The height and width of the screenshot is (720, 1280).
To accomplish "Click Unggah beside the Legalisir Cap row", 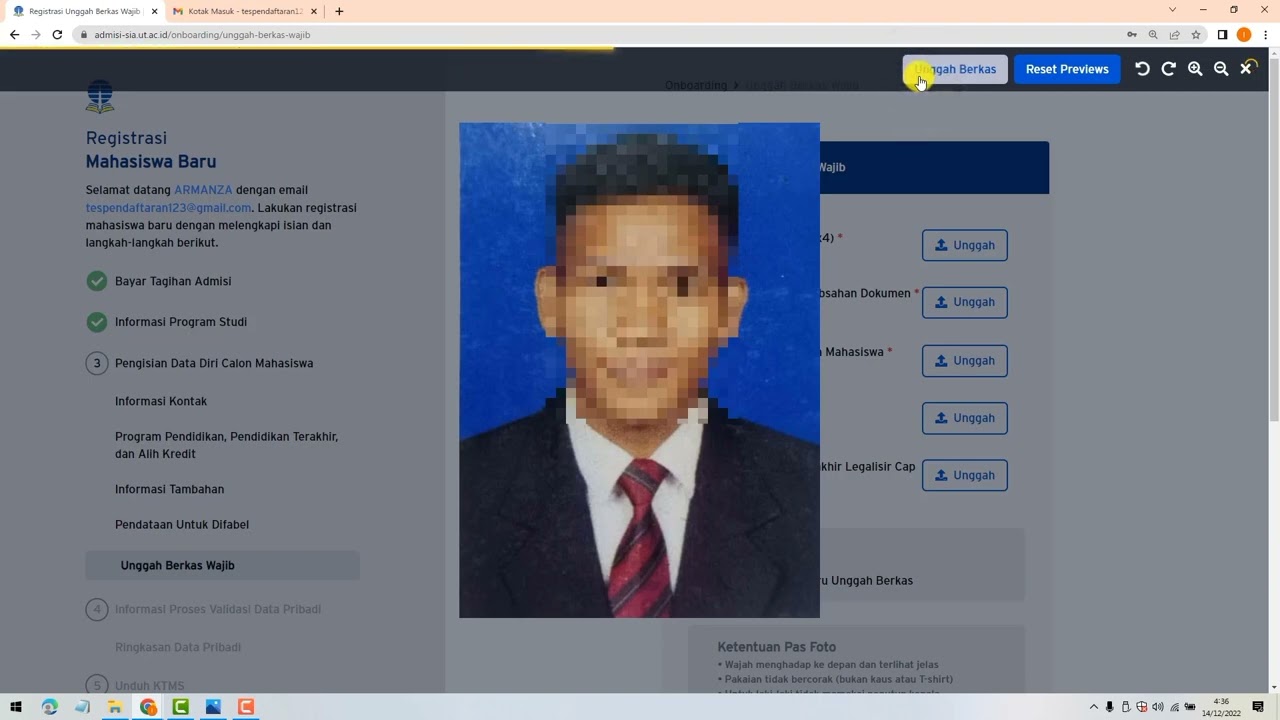I will point(964,475).
